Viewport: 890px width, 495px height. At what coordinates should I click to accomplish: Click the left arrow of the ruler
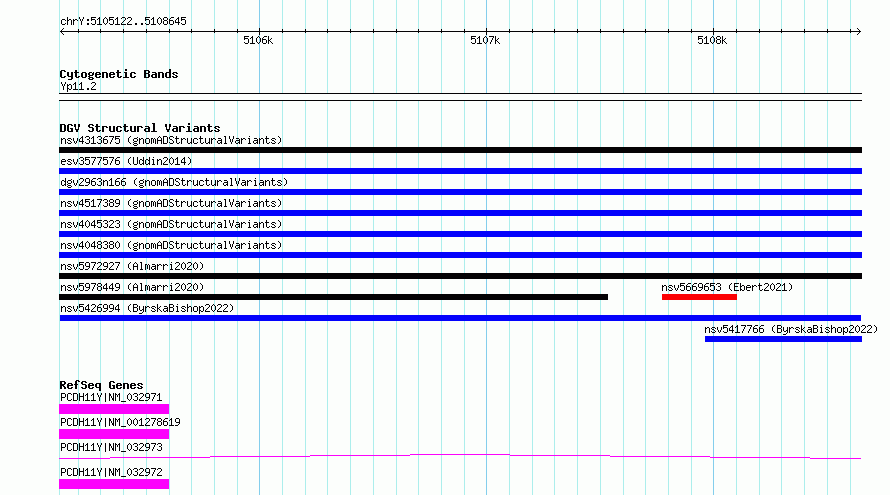(x=62, y=31)
